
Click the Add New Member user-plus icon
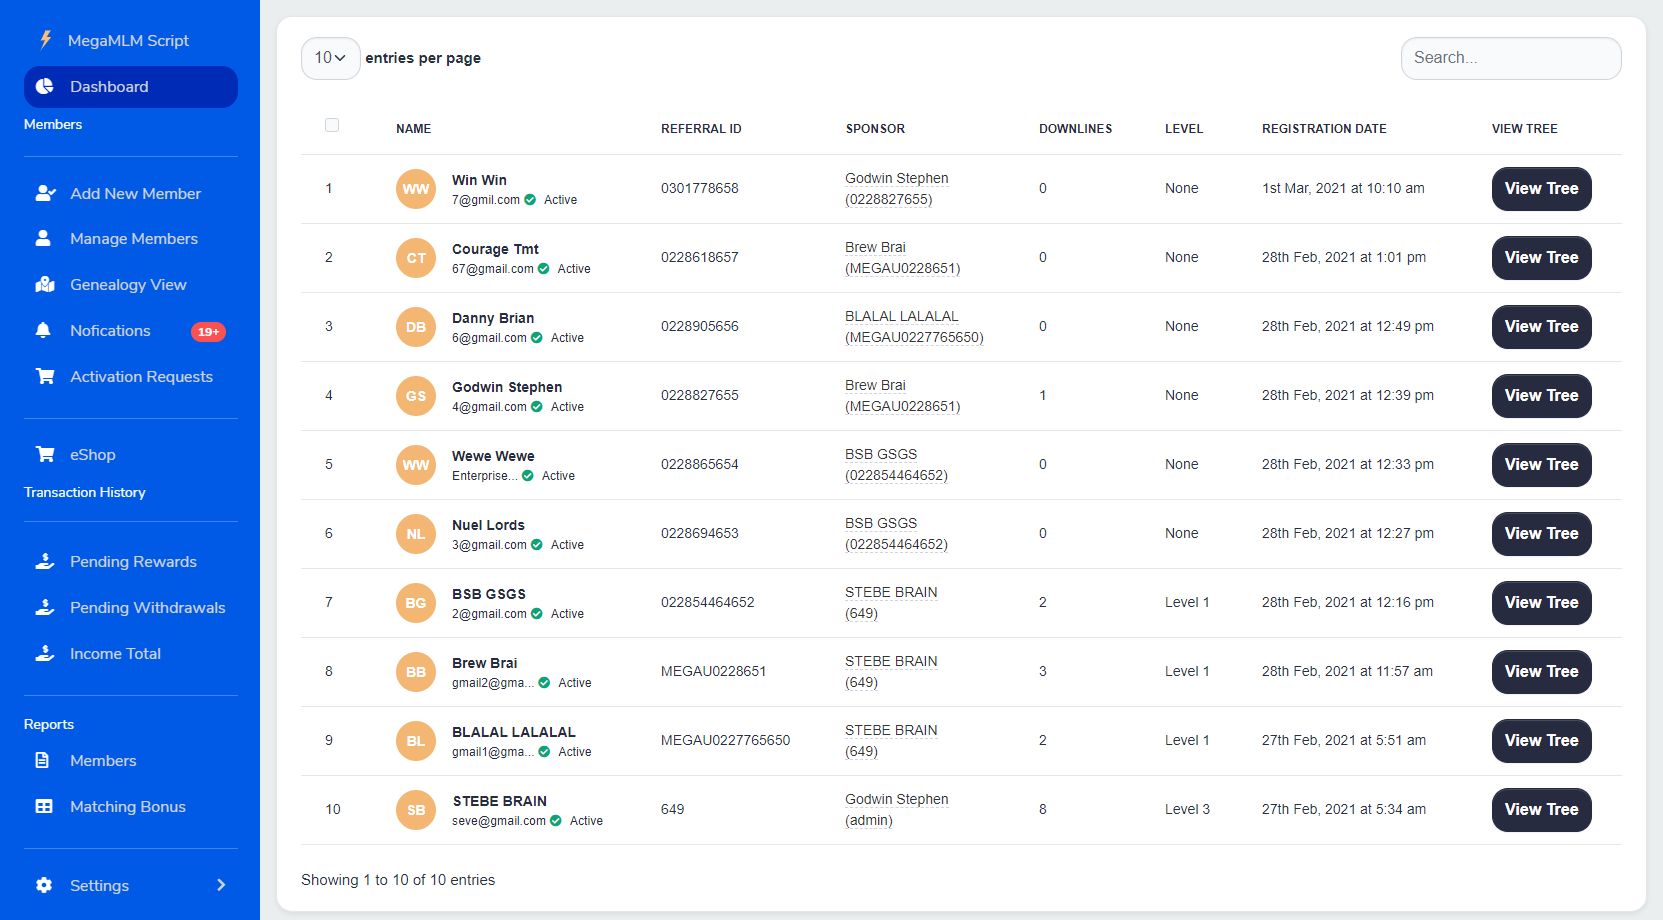point(45,193)
